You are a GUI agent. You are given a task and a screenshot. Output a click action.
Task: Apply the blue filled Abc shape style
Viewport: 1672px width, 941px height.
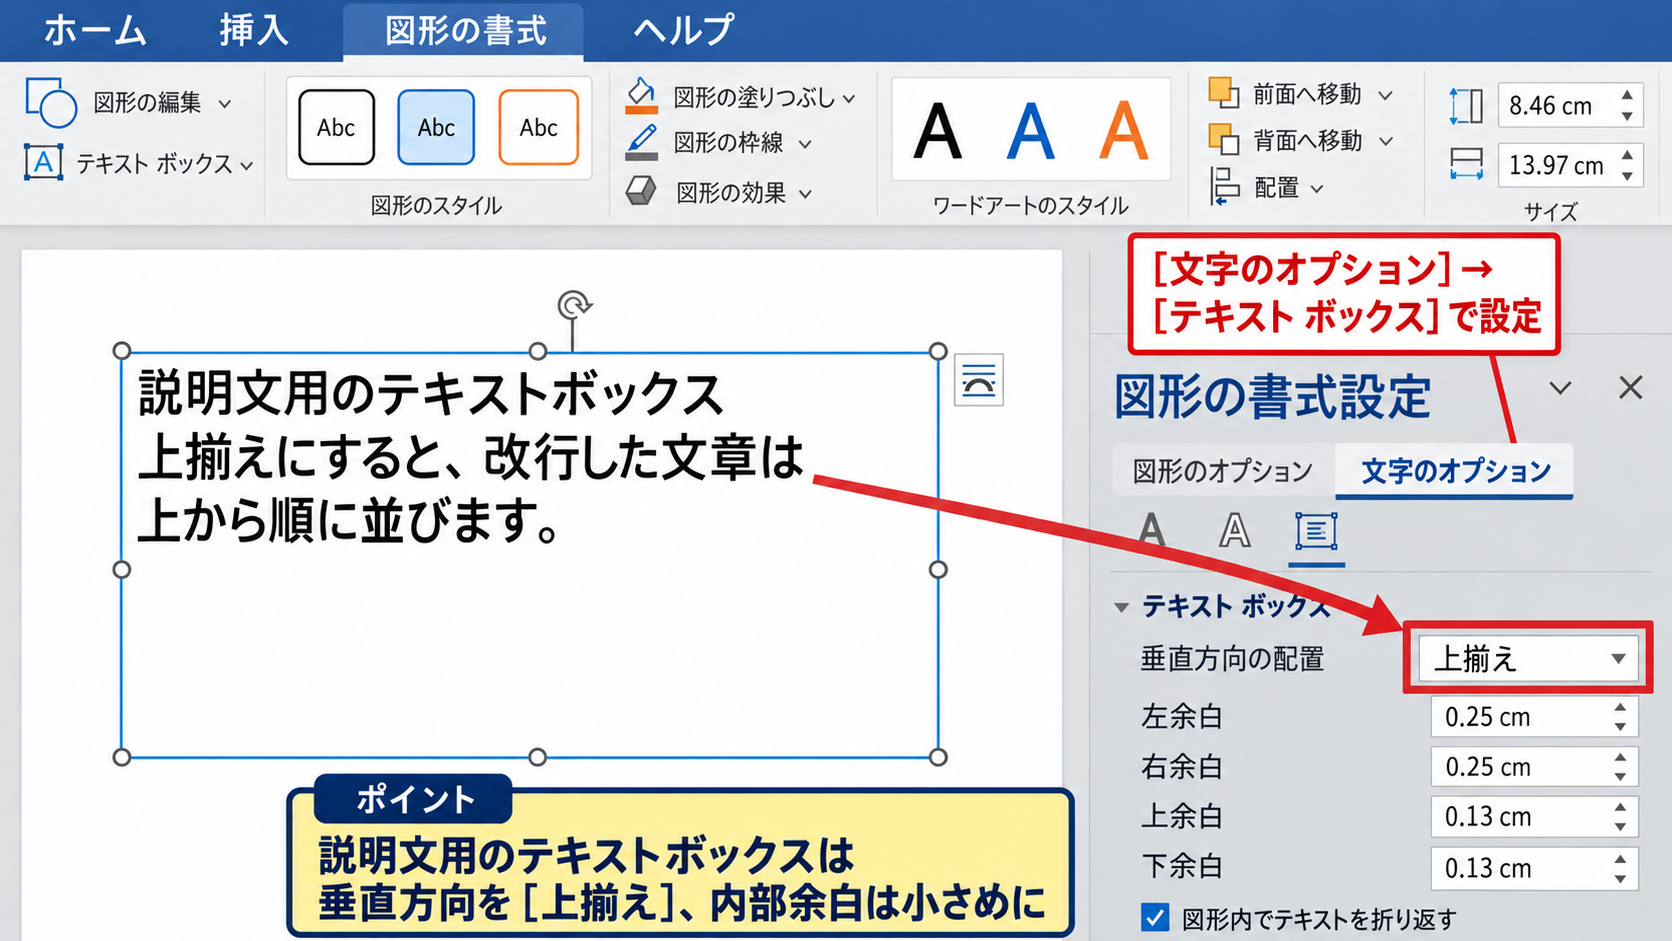click(436, 127)
